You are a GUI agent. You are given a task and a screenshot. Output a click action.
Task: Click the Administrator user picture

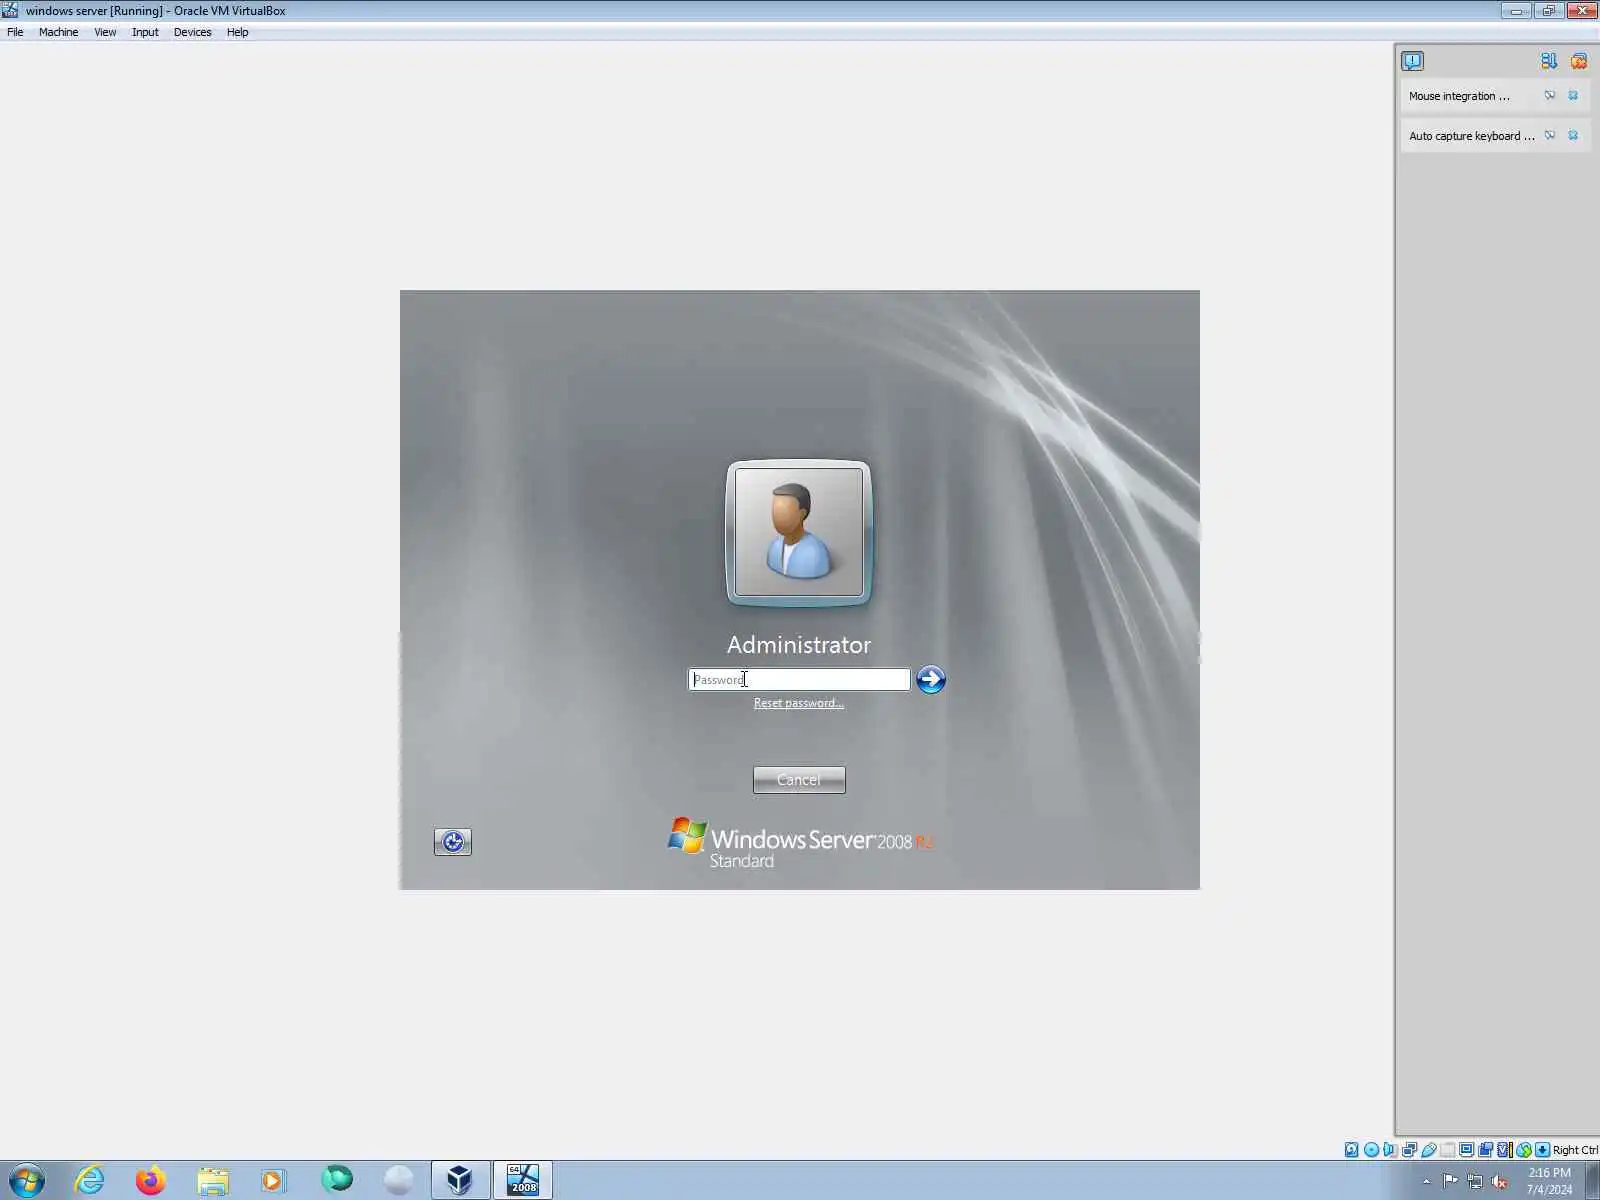pos(799,533)
